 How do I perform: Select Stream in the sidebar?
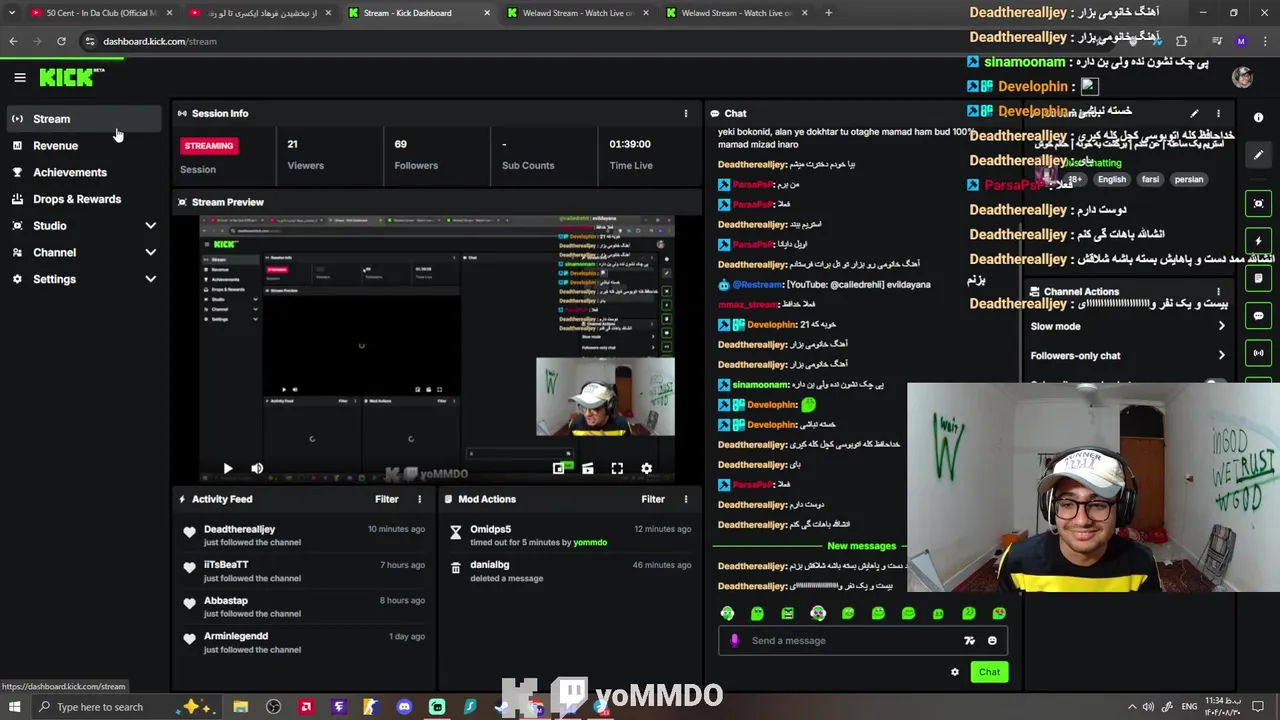[84, 119]
